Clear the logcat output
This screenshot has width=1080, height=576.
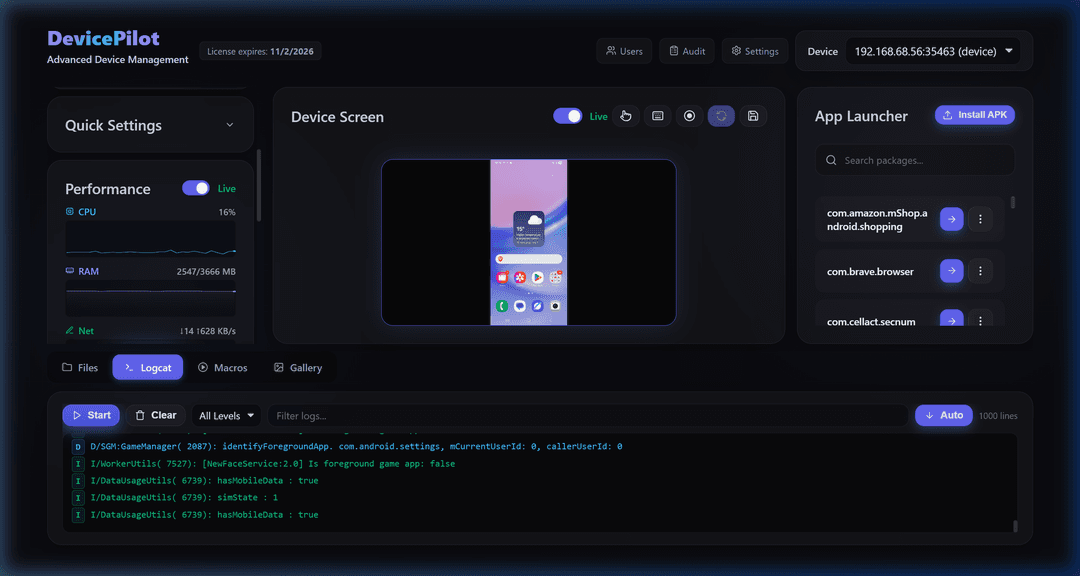(x=156, y=415)
